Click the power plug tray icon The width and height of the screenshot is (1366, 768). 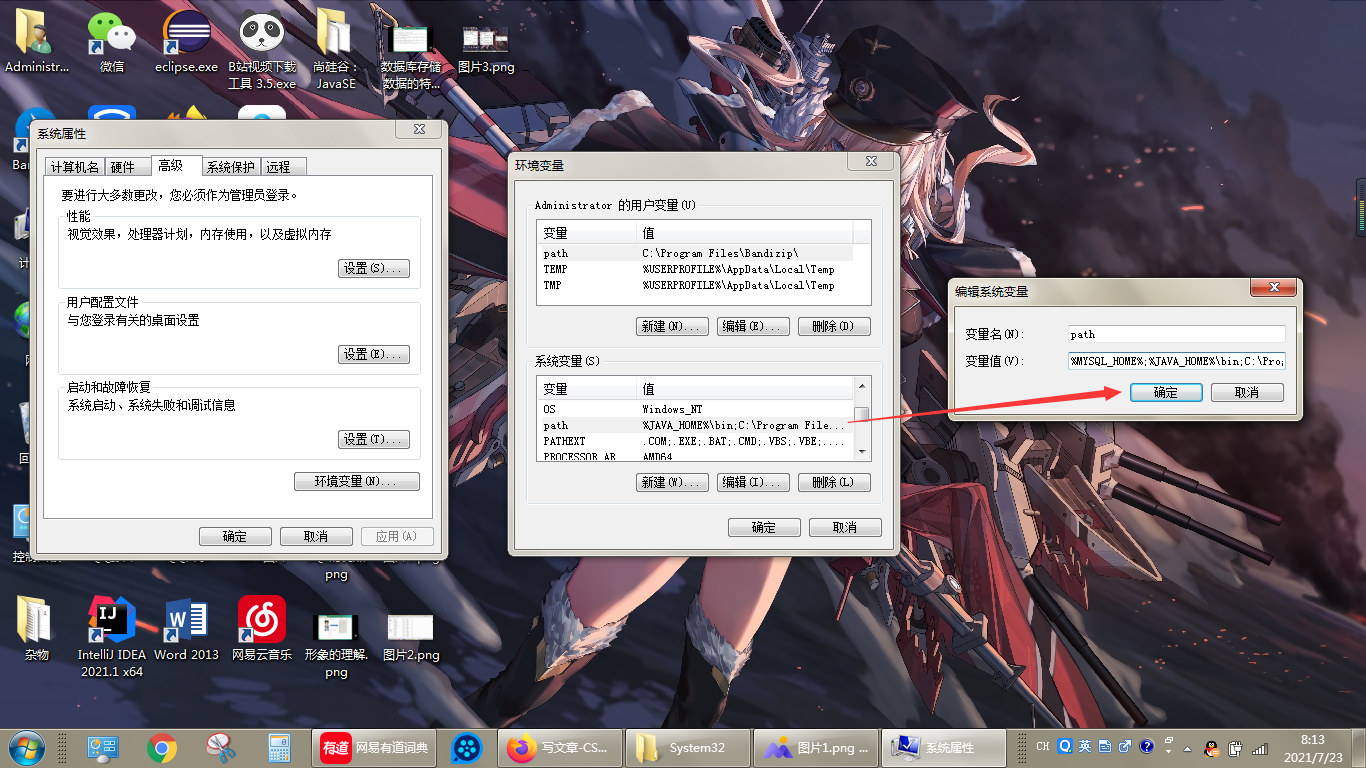[x=1236, y=747]
